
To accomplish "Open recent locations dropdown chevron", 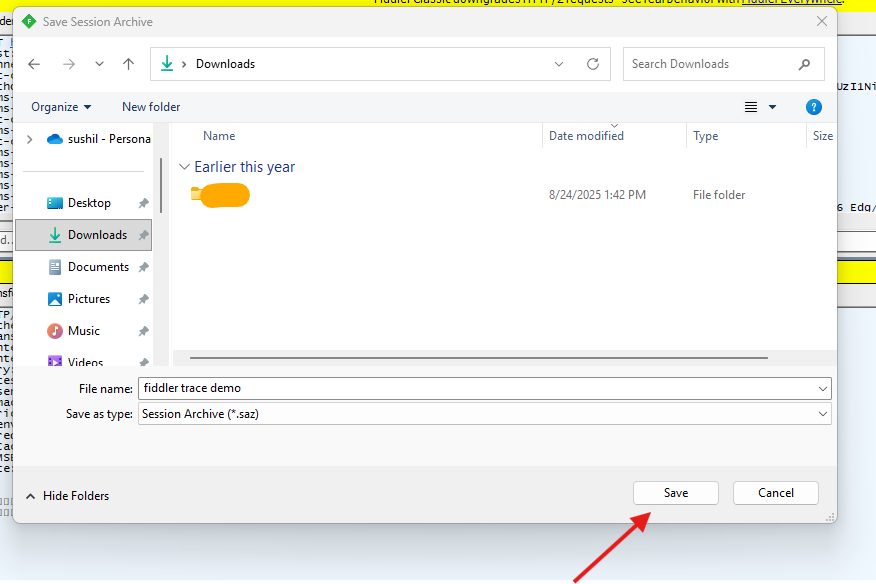I will (99, 64).
